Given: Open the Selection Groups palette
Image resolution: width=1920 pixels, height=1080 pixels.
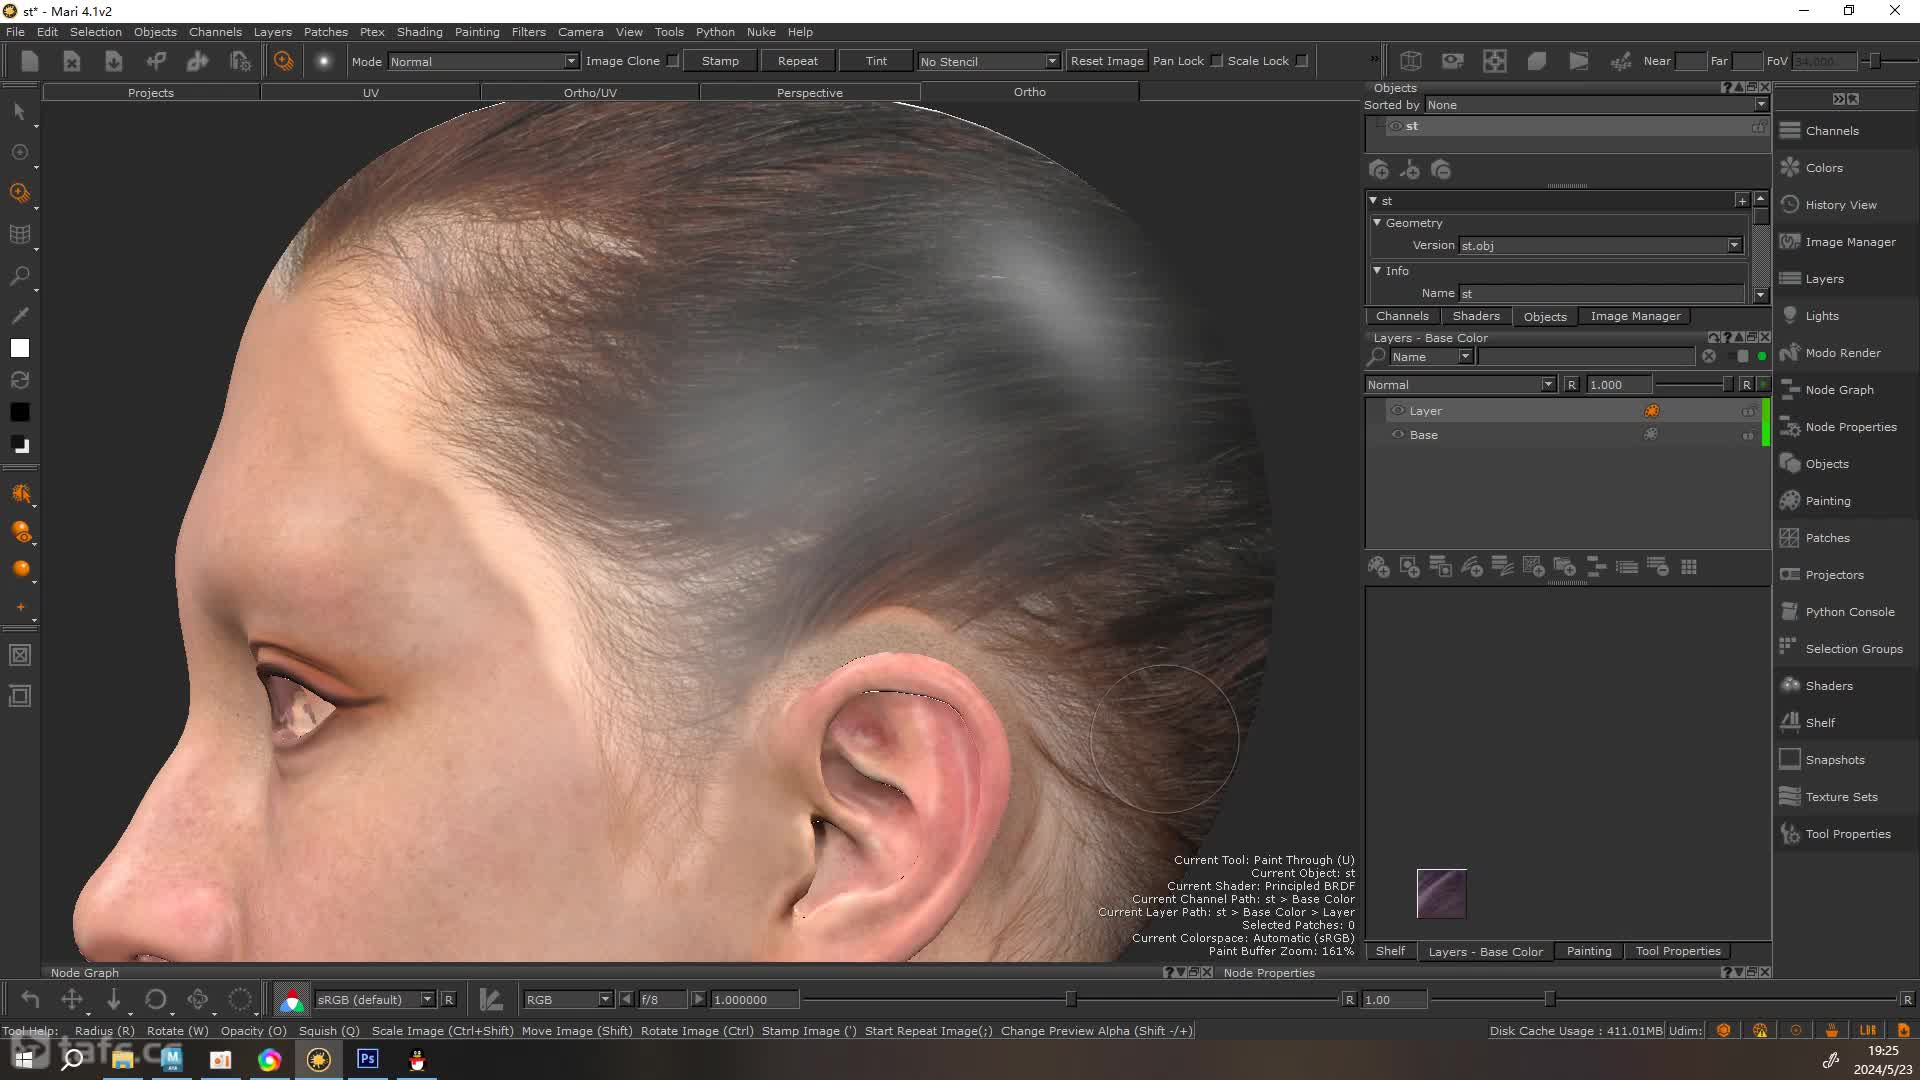Looking at the screenshot, I should tap(1853, 649).
